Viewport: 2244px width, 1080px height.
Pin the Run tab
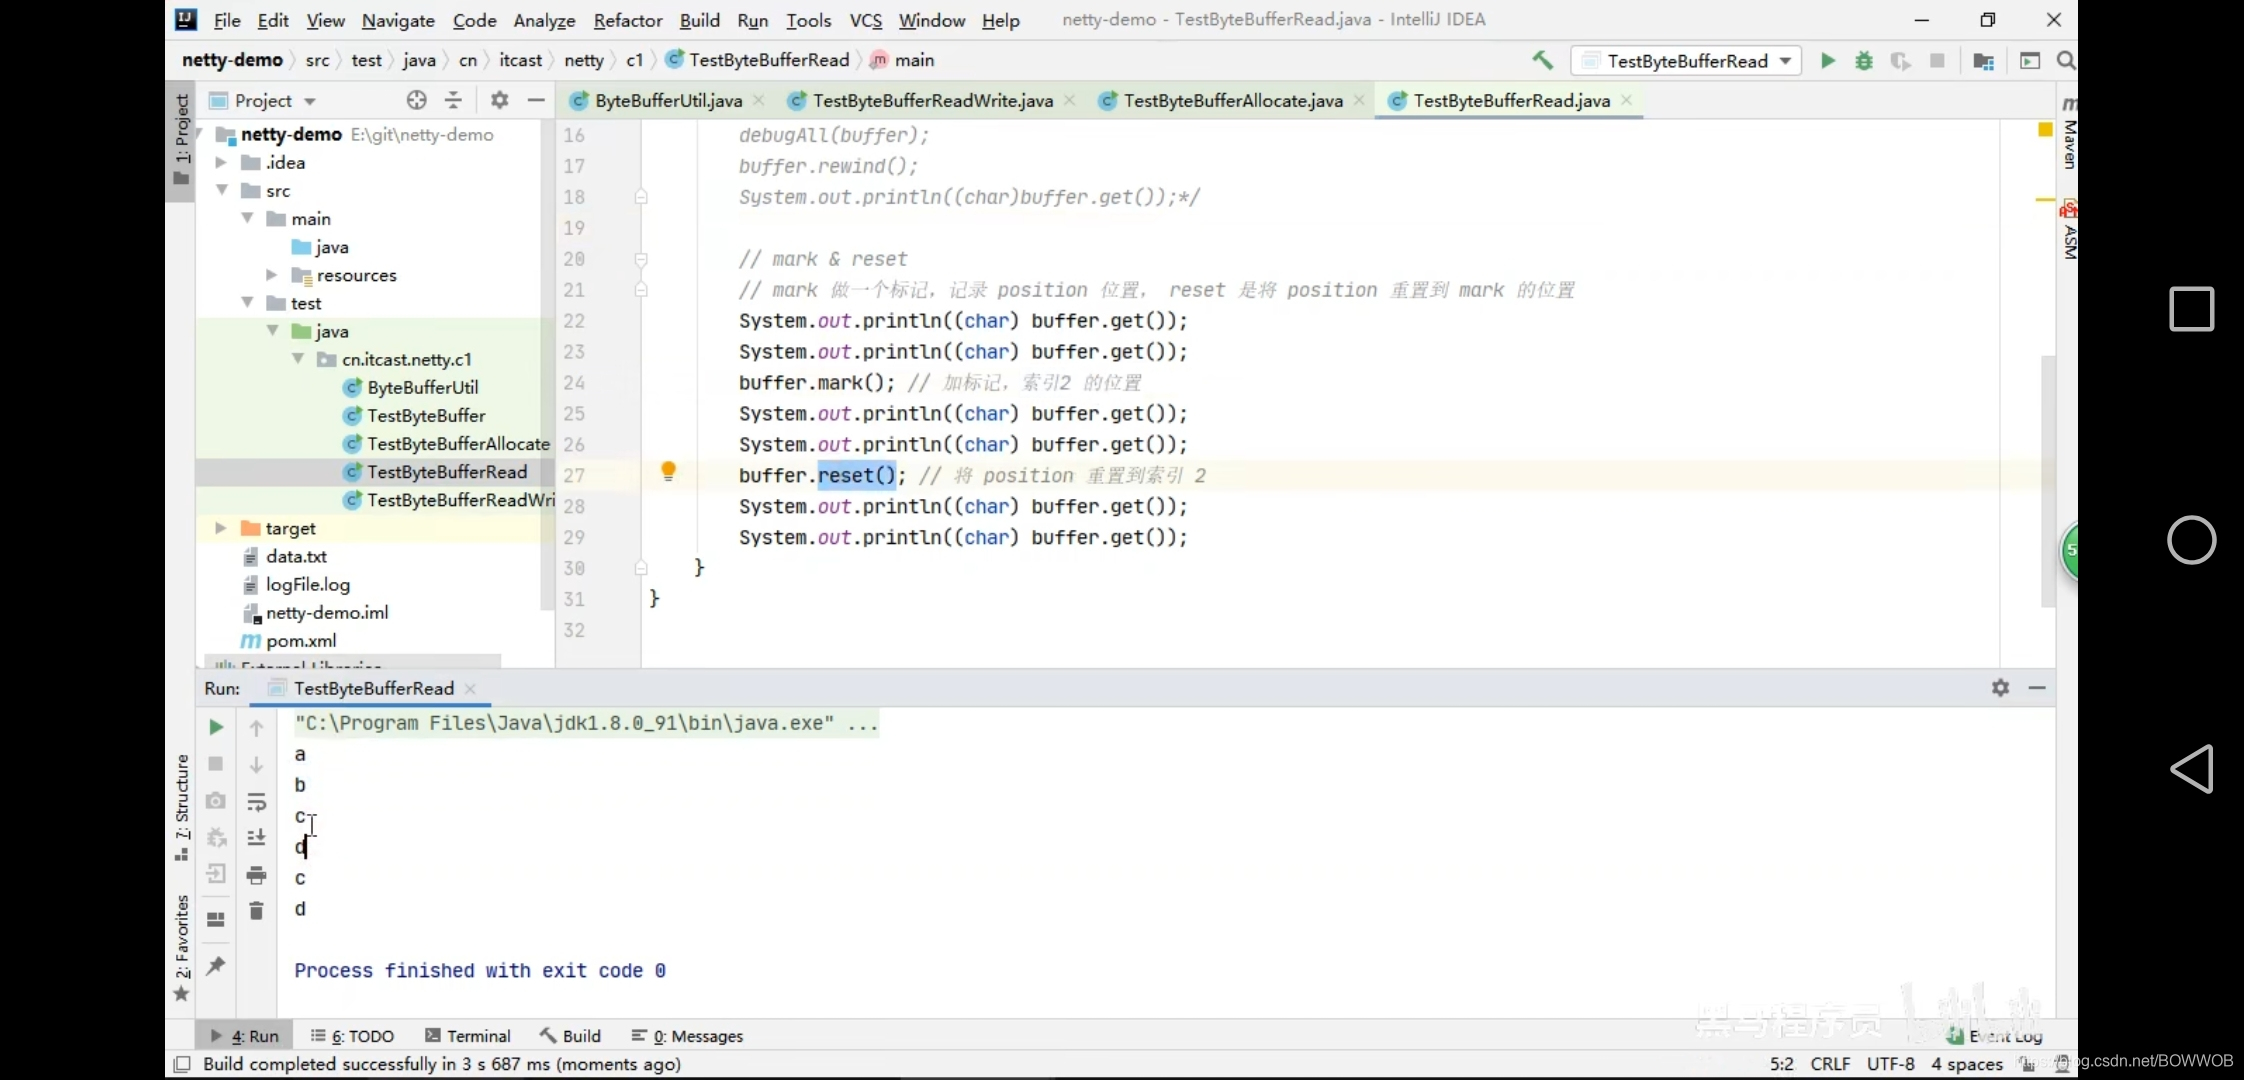(215, 965)
